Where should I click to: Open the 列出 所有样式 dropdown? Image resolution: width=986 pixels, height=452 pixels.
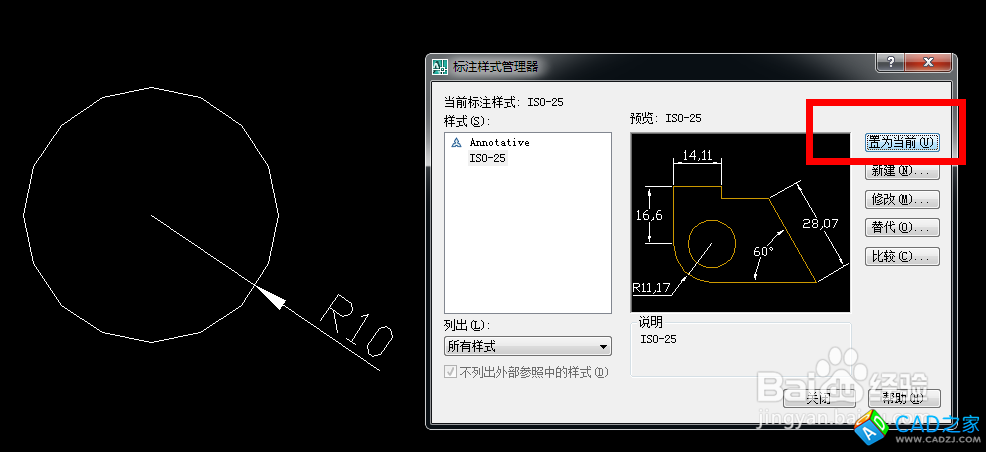527,347
